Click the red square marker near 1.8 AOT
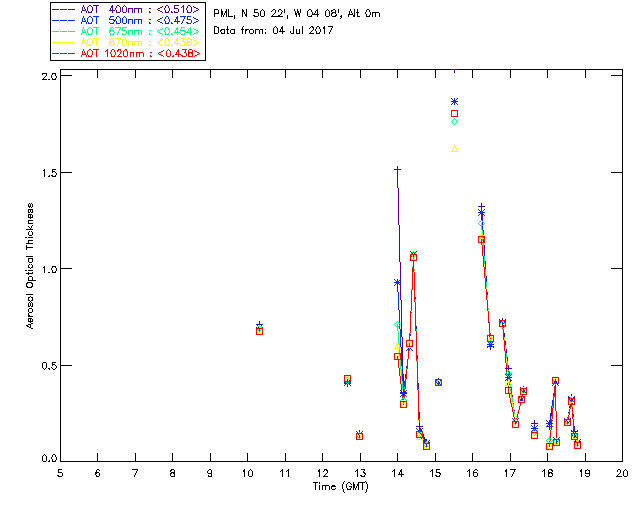 (x=455, y=114)
